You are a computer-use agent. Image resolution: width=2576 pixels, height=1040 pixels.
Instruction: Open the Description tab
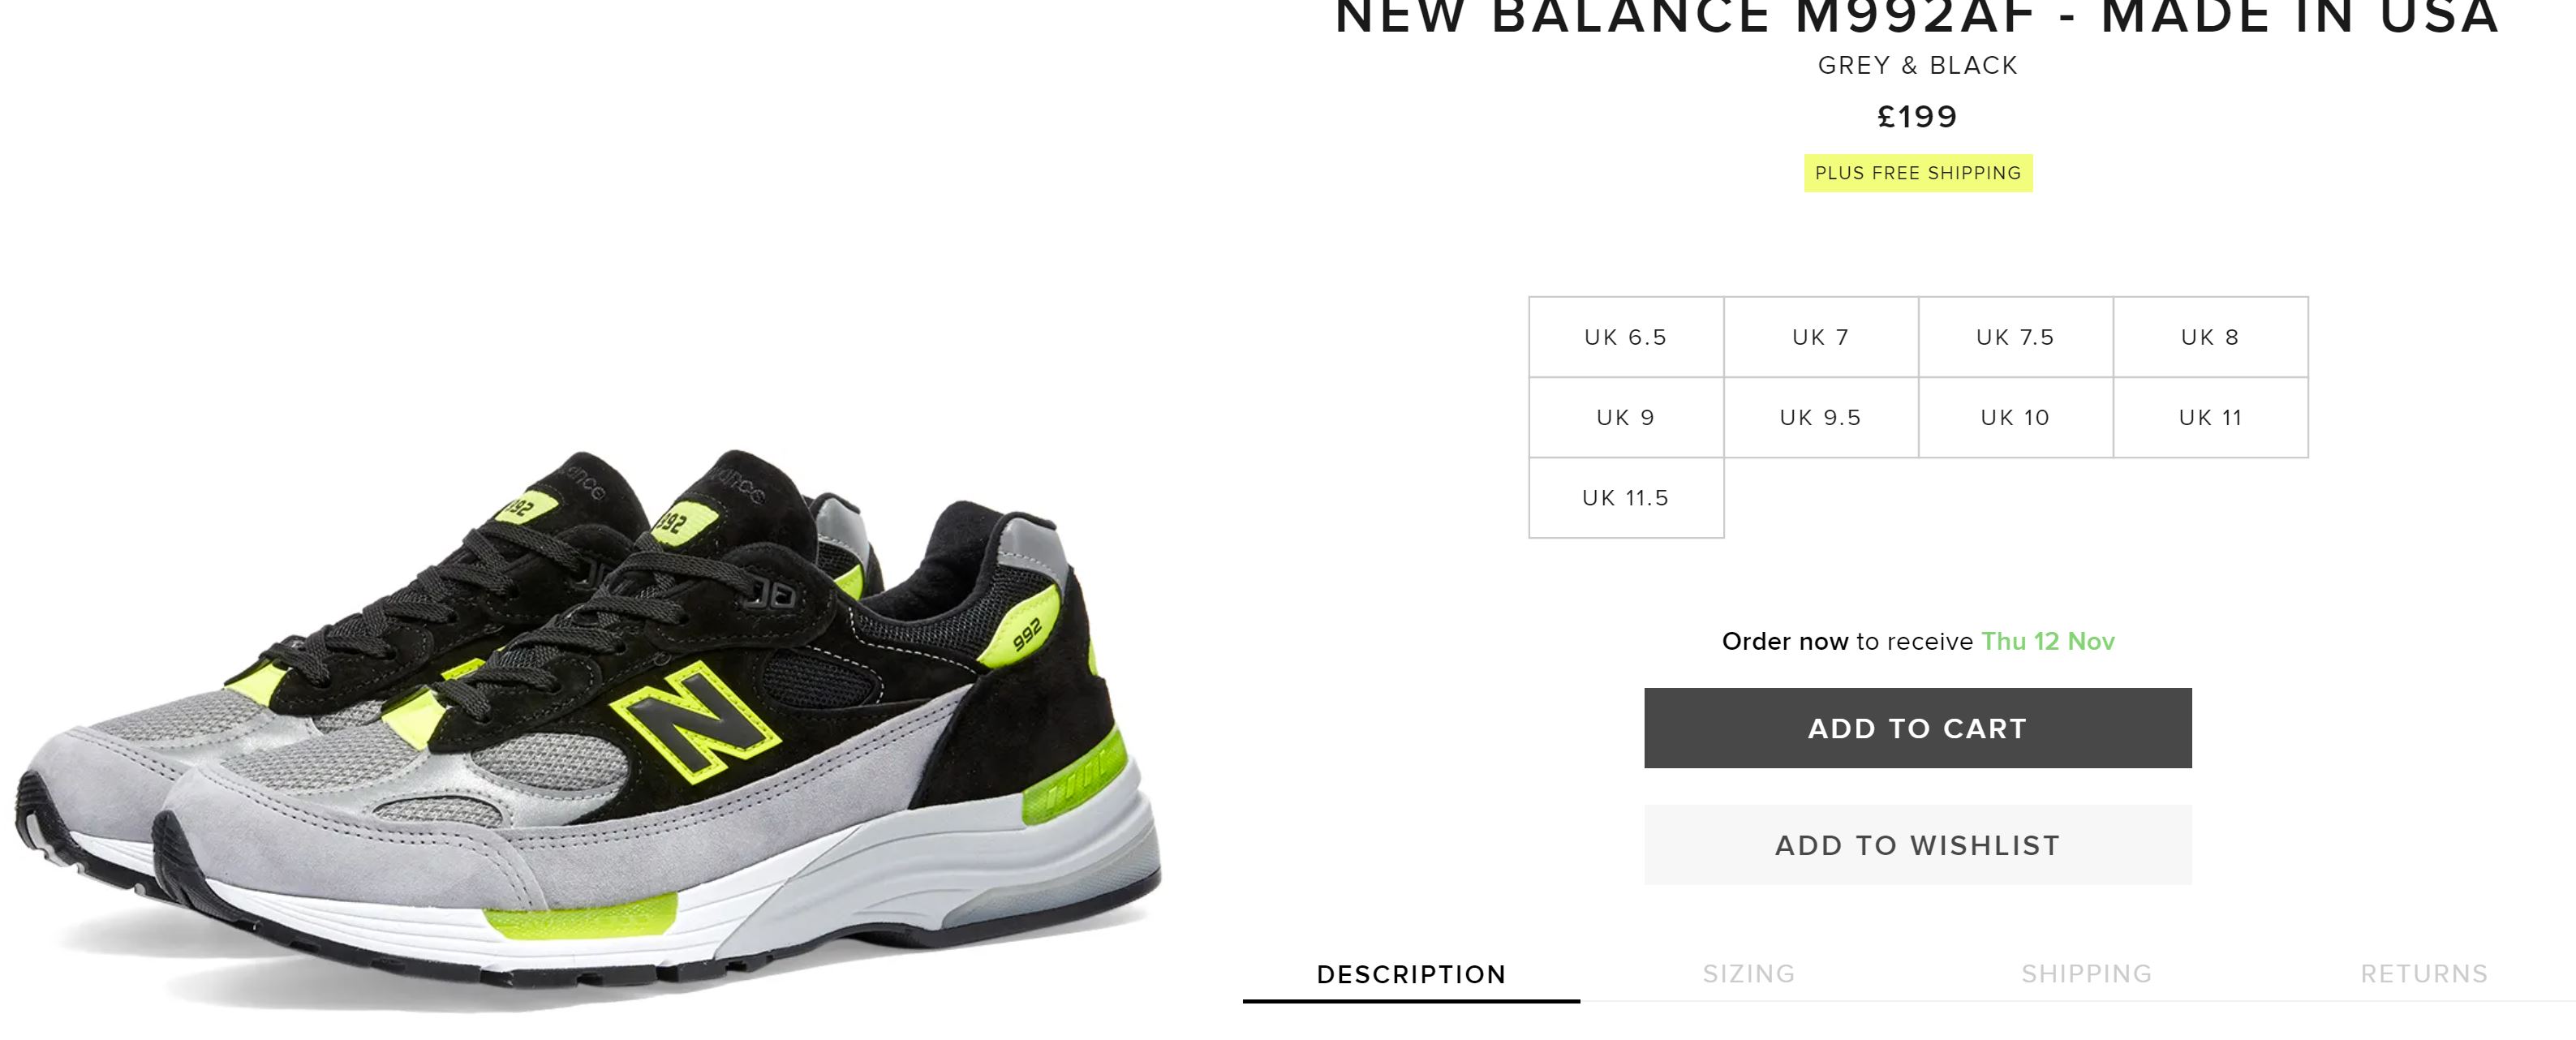coord(1411,974)
